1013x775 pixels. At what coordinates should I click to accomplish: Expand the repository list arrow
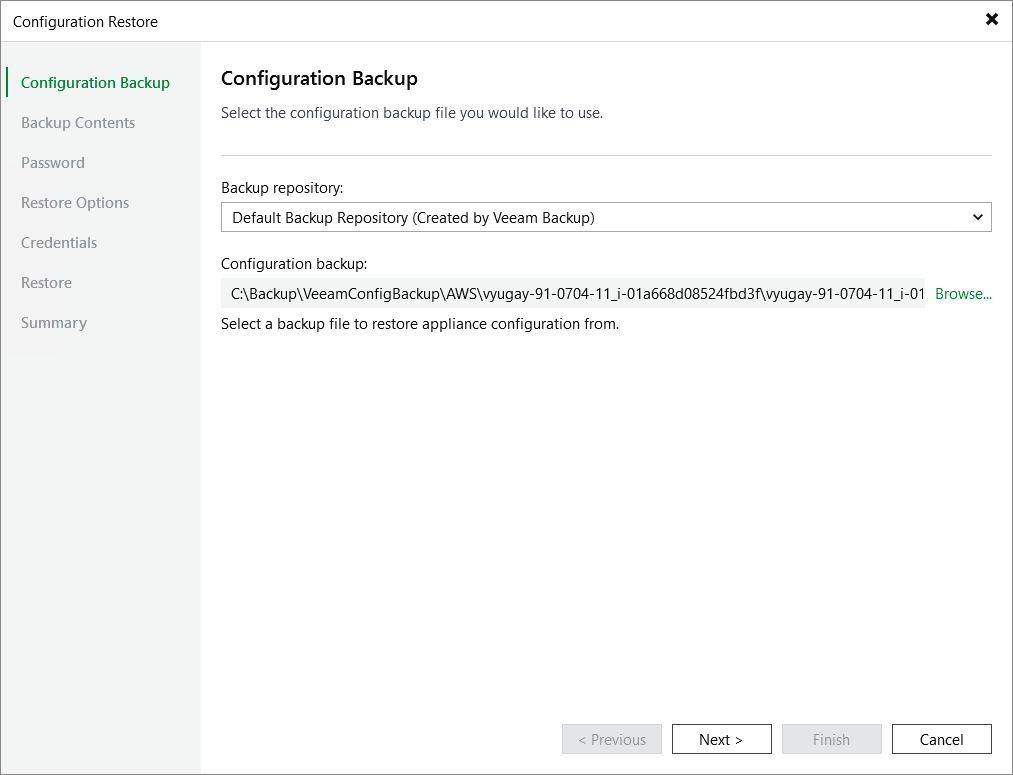click(978, 217)
